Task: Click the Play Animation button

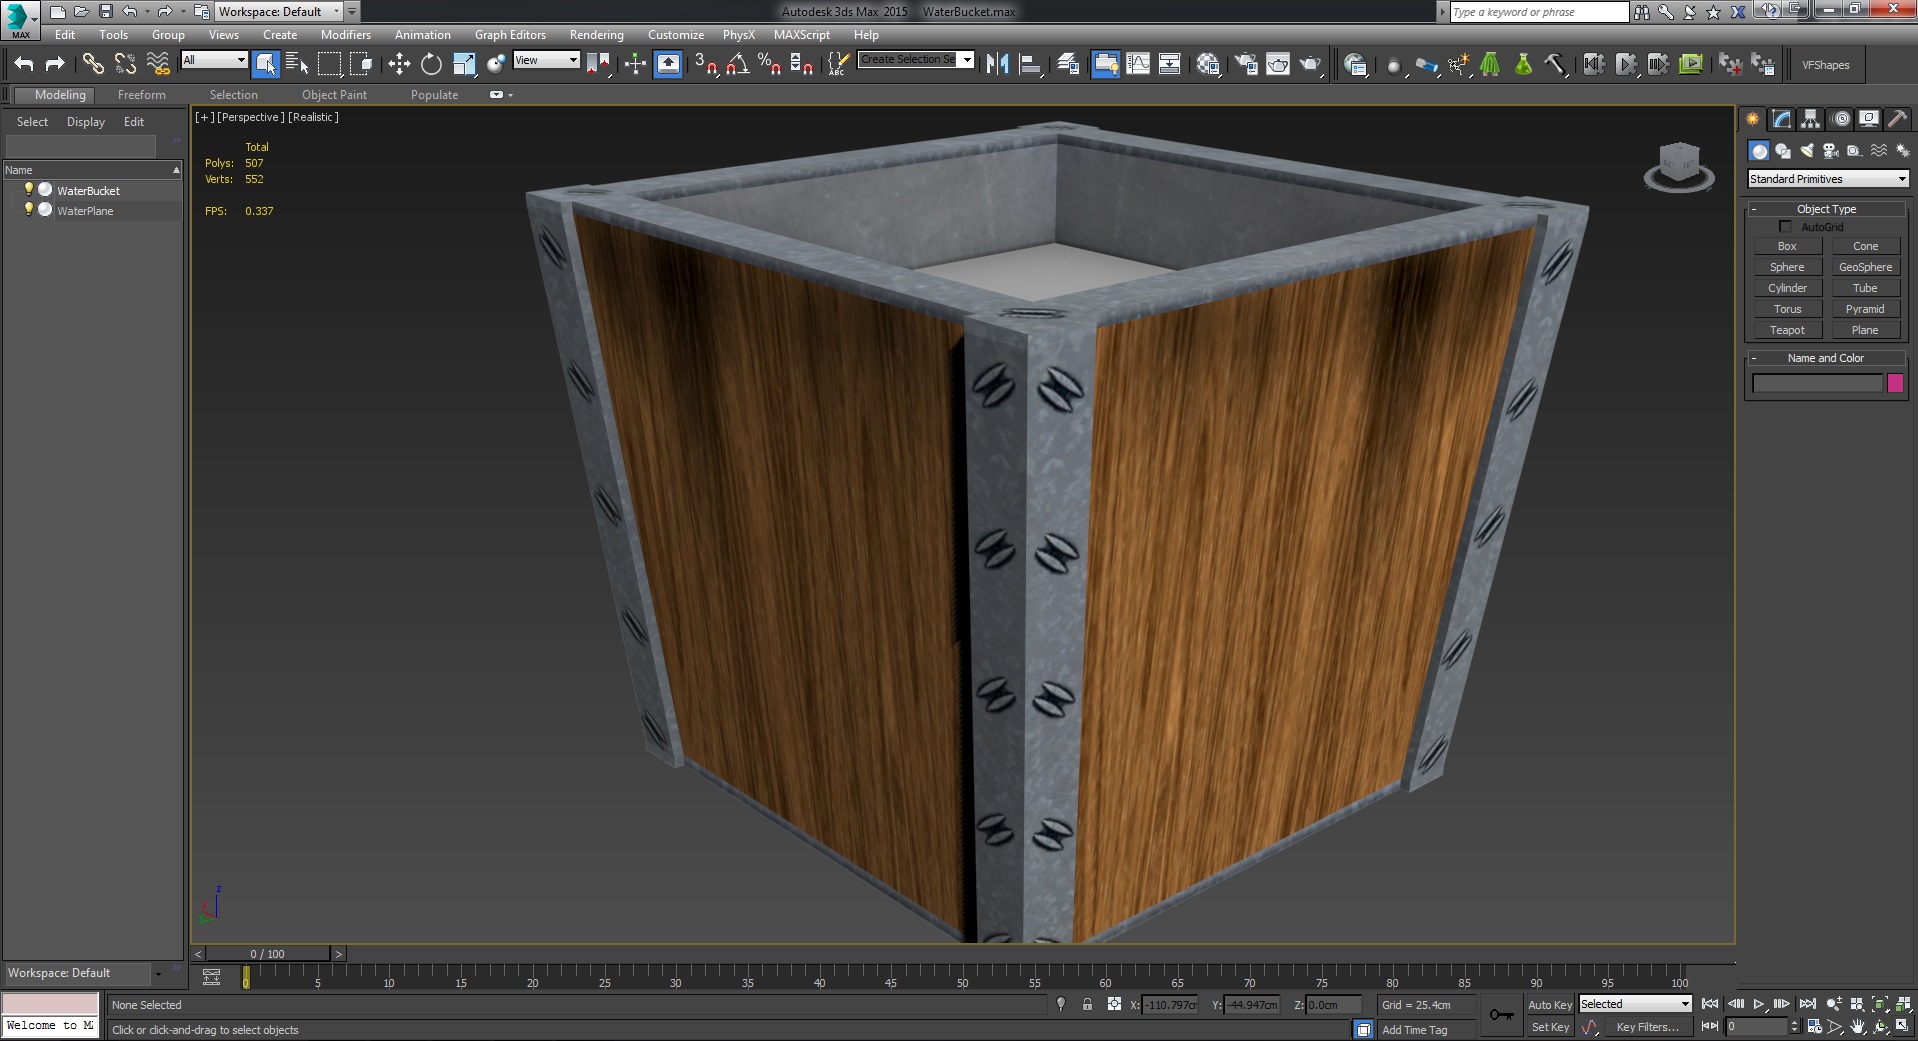Action: [1759, 1004]
